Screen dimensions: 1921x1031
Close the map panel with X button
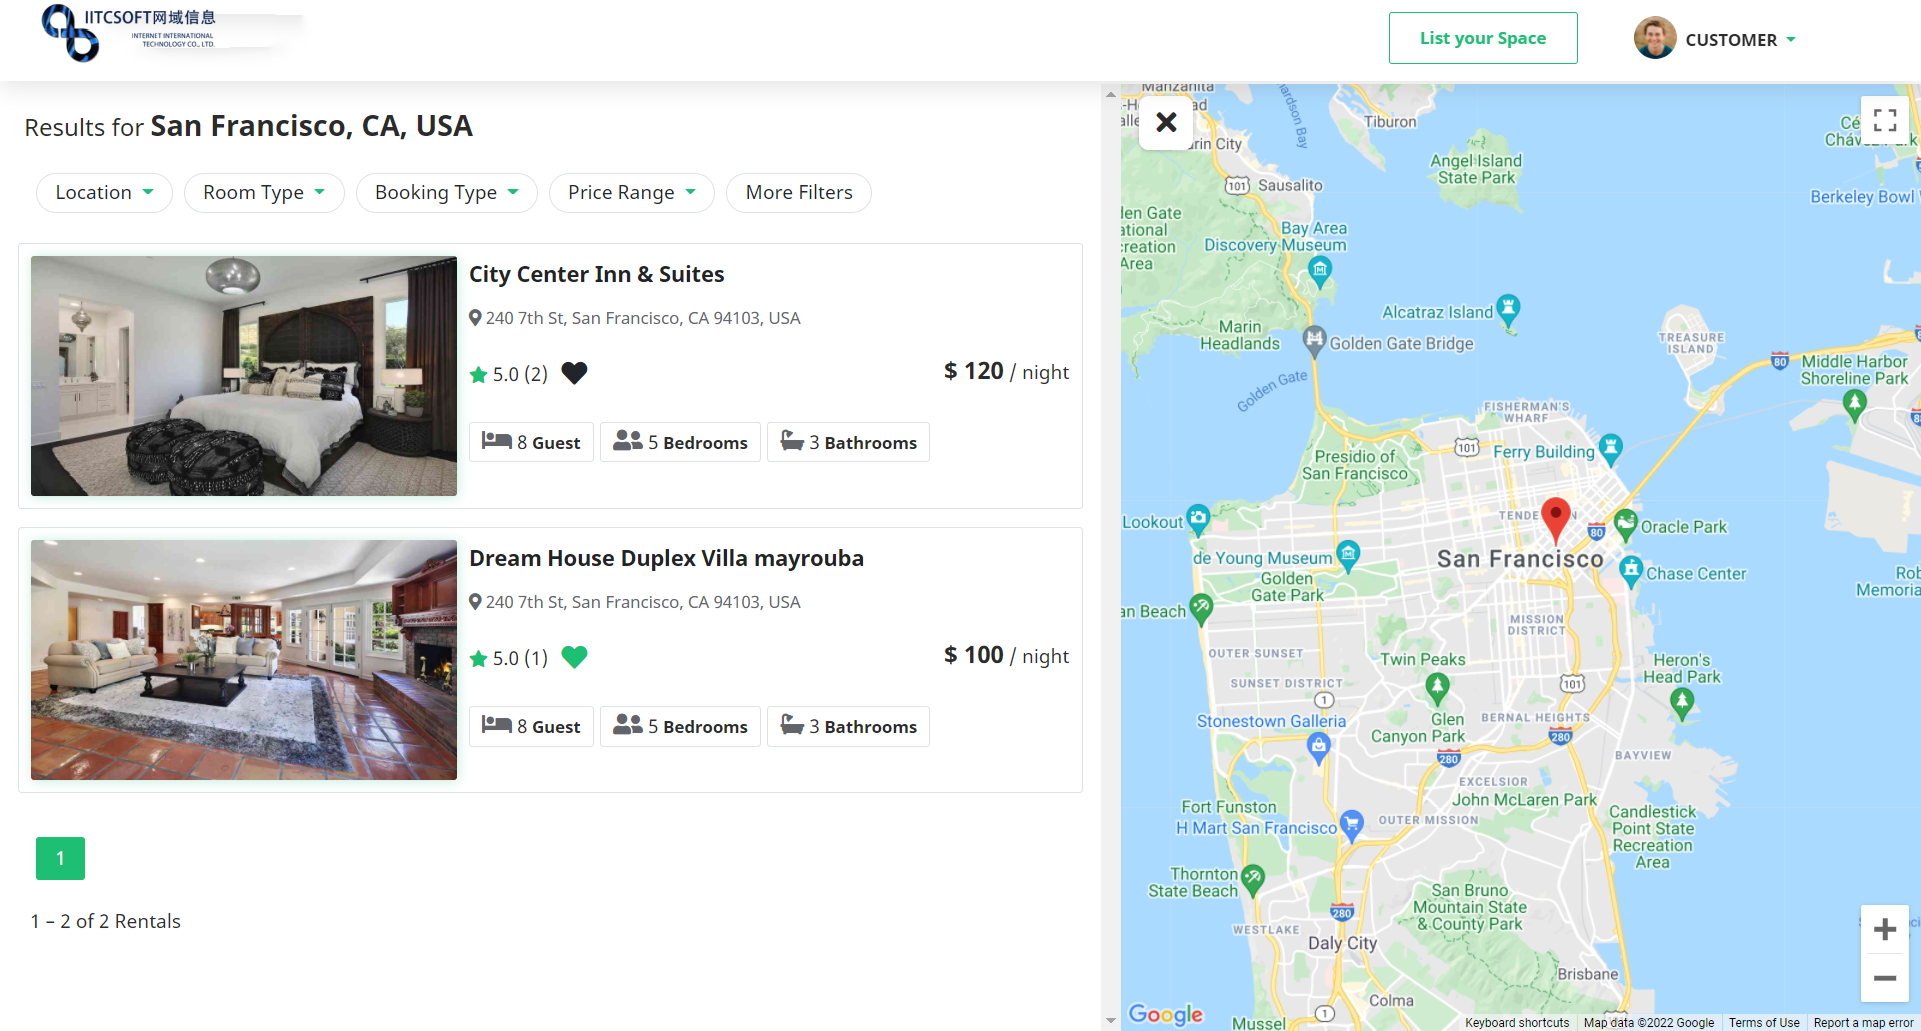click(x=1166, y=122)
